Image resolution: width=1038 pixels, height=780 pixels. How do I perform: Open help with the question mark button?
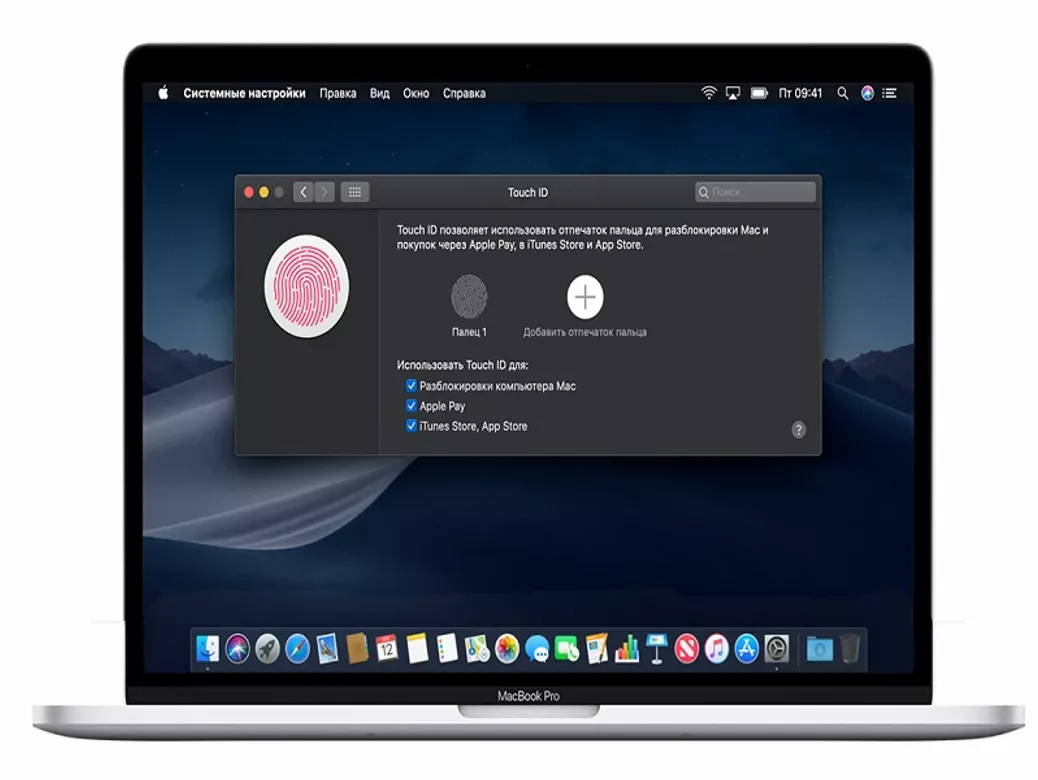point(798,430)
